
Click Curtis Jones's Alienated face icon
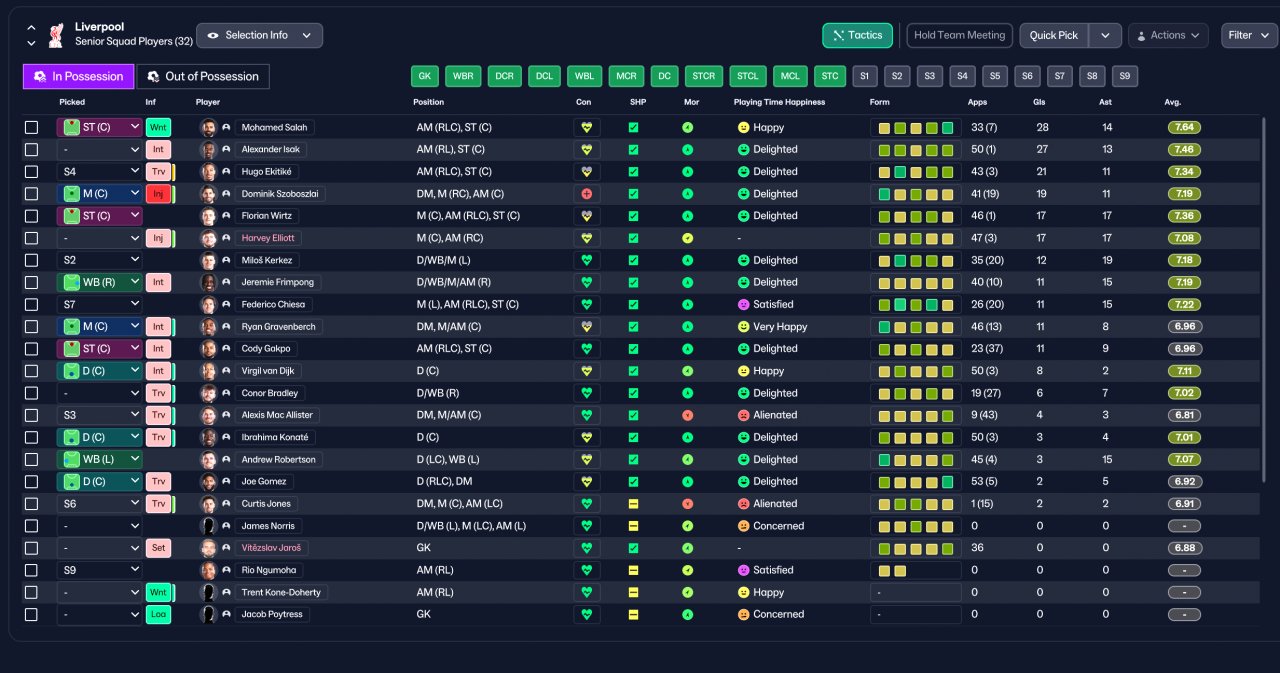[743, 504]
